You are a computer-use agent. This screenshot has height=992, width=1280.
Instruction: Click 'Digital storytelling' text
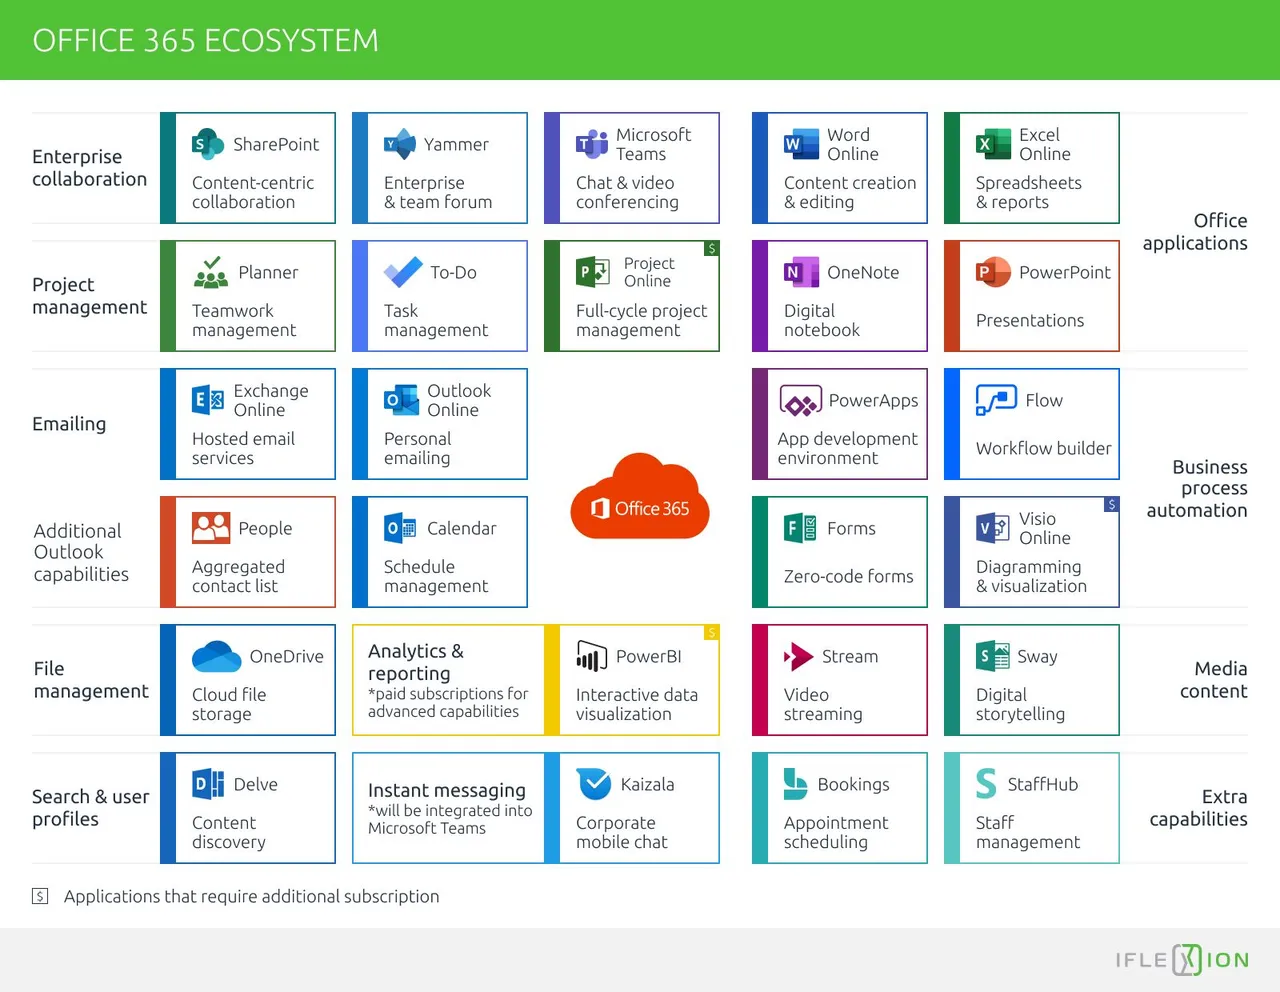(1020, 704)
